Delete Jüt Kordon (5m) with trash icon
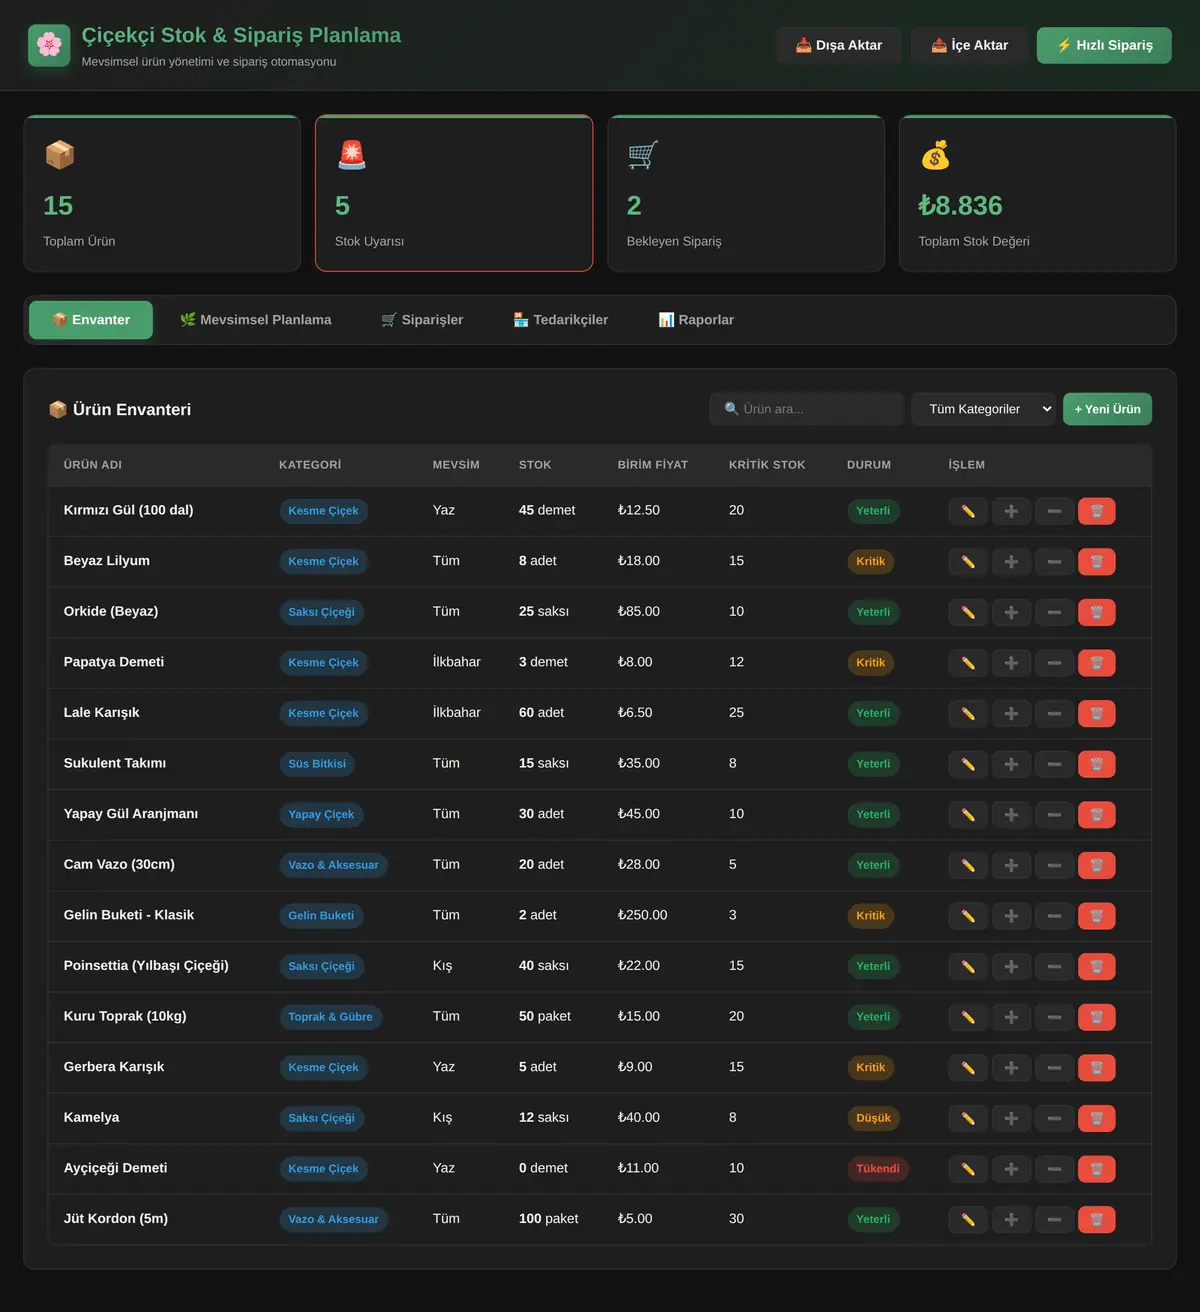This screenshot has width=1200, height=1312. 1097,1220
